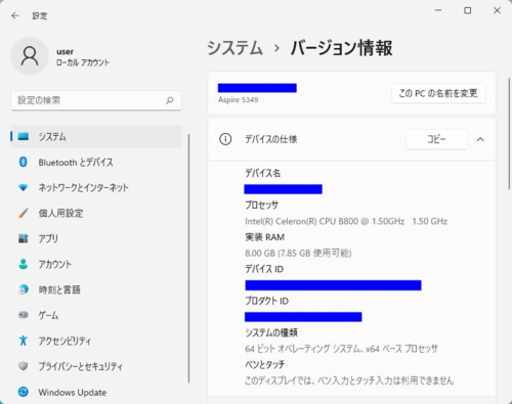This screenshot has width=512, height=404.
Task: Open プライバシーとセキュリティ settings
Action: tap(96, 366)
